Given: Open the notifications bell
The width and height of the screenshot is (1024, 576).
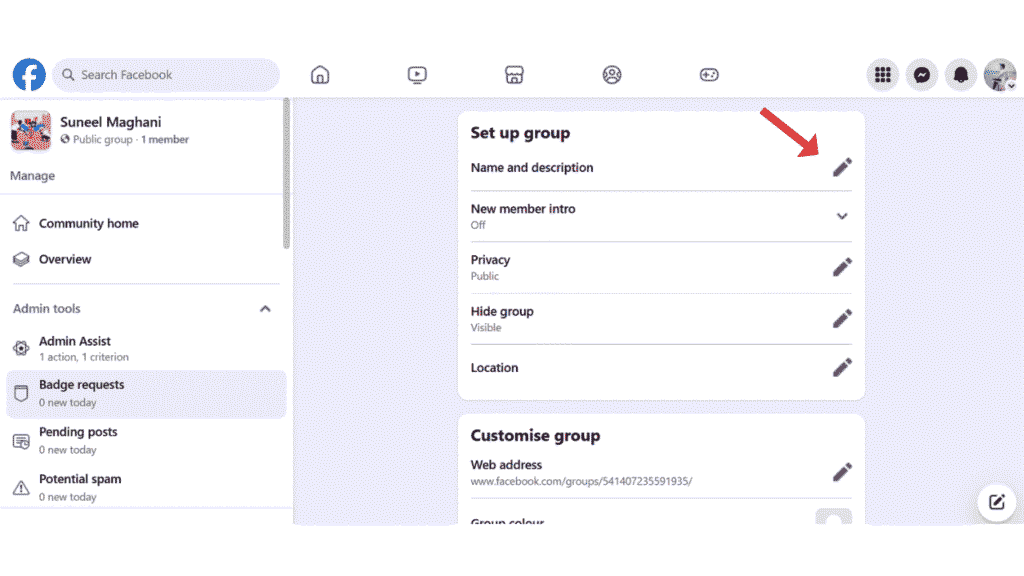Looking at the screenshot, I should pyautogui.click(x=961, y=75).
